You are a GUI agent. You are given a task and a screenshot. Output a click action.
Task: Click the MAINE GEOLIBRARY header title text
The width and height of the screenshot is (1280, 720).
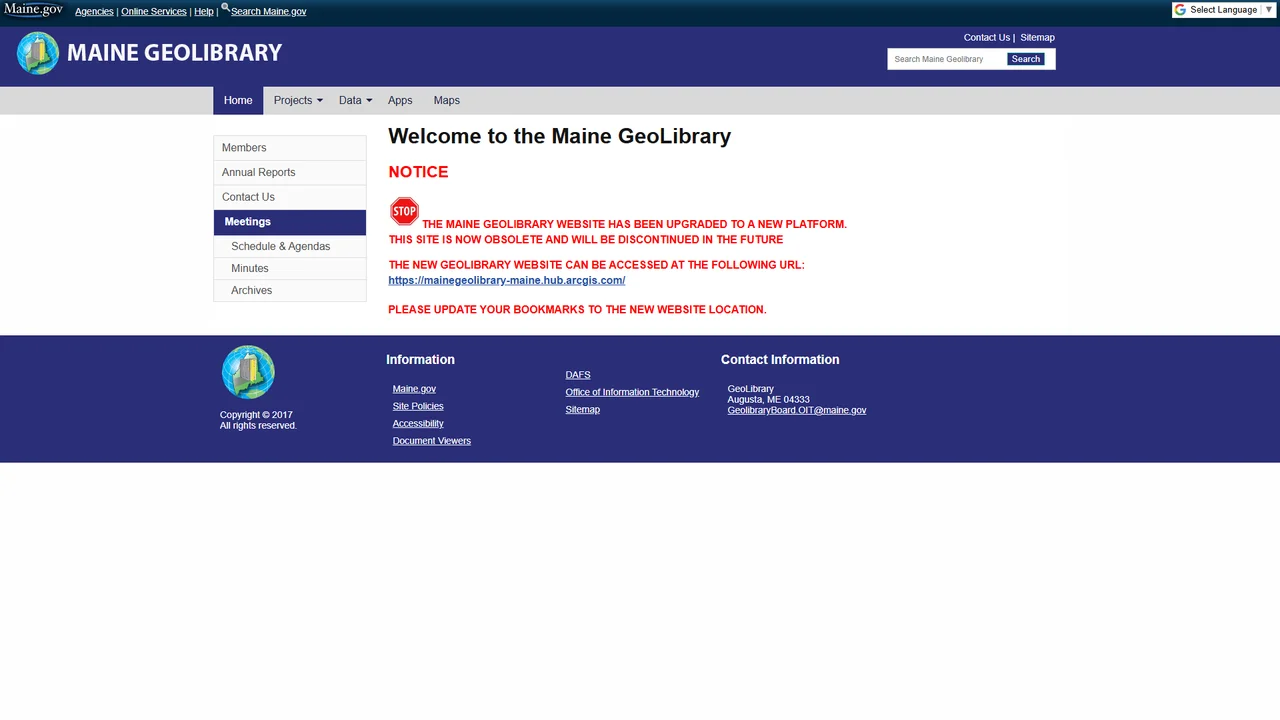(x=174, y=53)
